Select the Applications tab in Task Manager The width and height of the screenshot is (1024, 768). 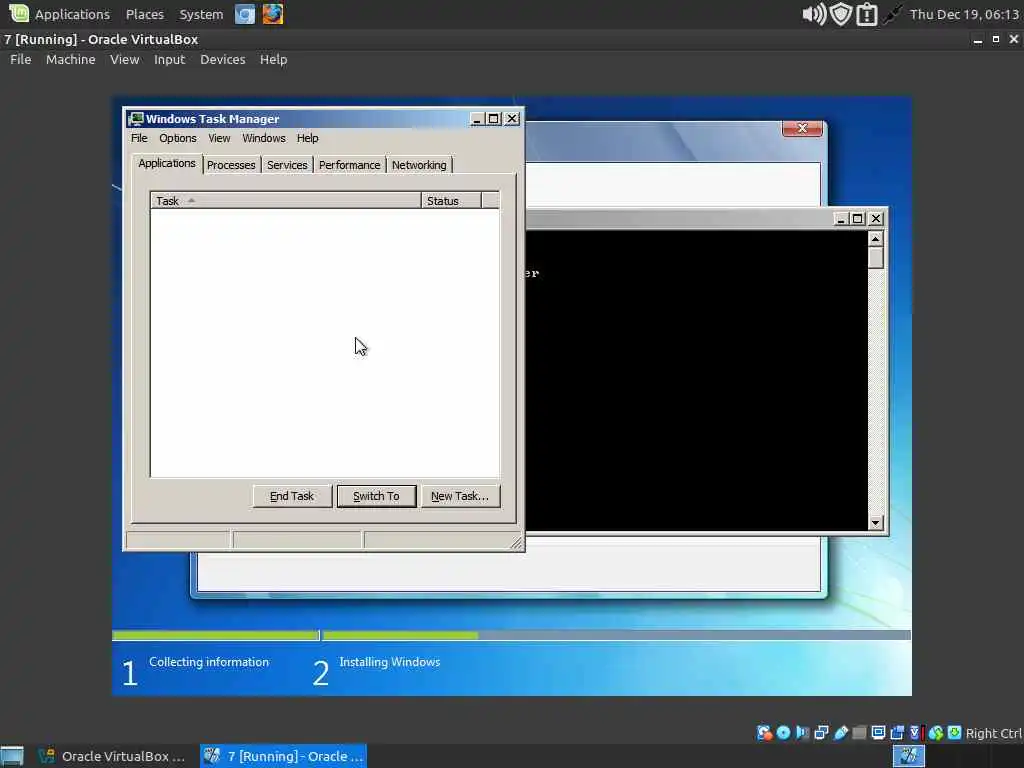(x=167, y=163)
